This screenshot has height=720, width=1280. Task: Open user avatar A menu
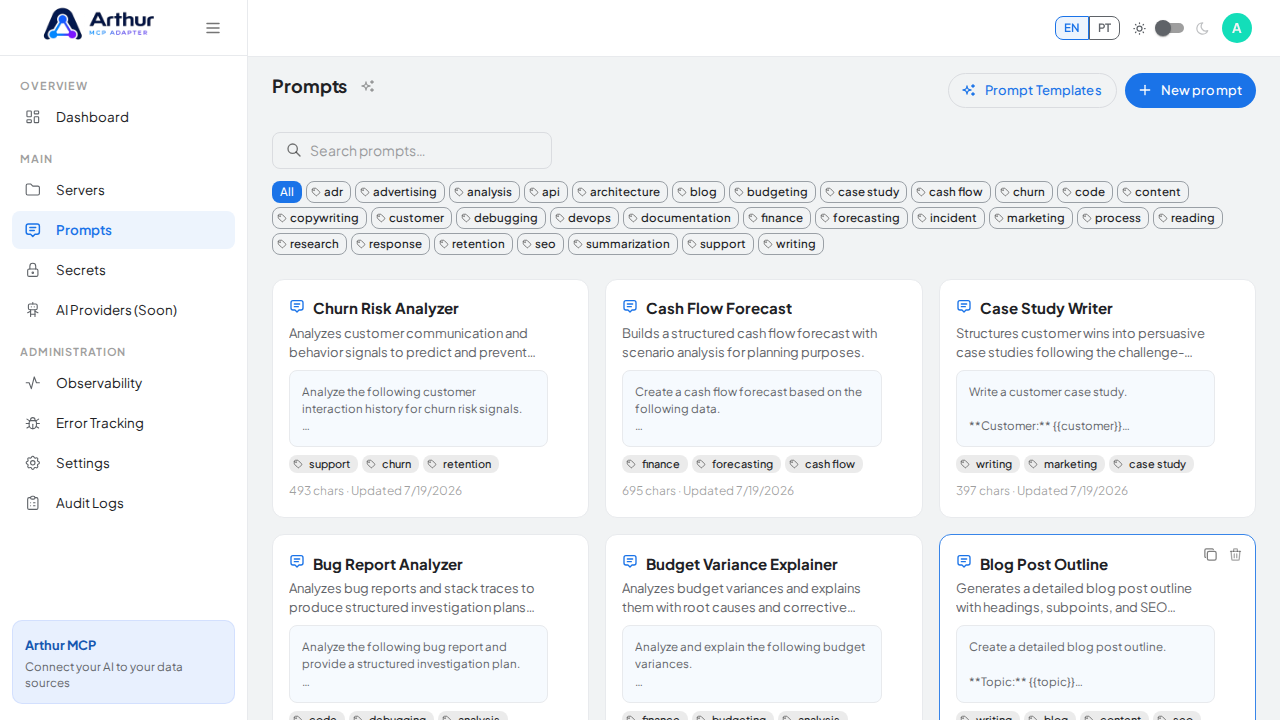click(1237, 28)
